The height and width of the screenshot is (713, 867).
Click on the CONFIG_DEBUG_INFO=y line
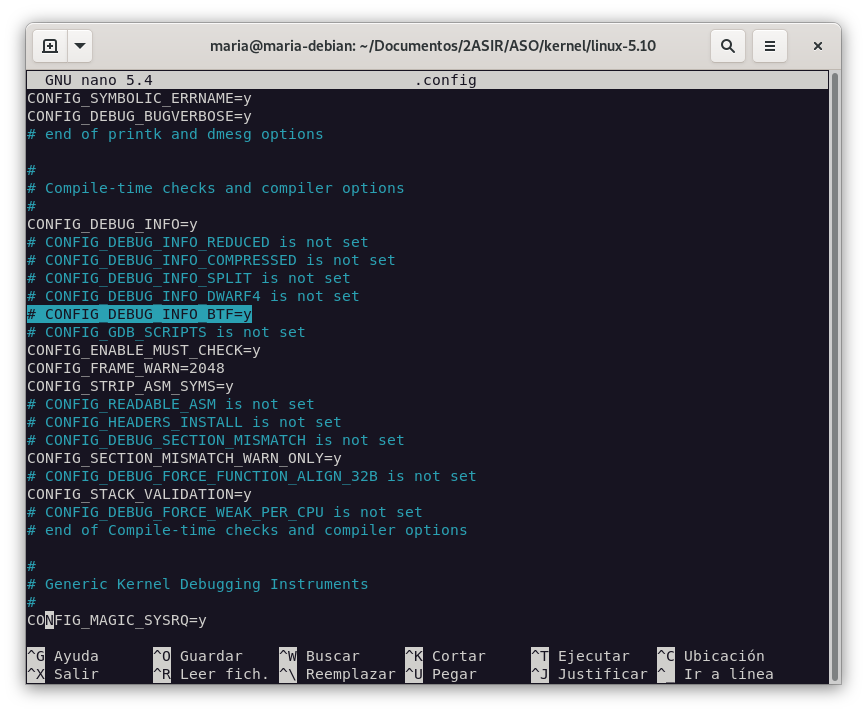tap(112, 224)
